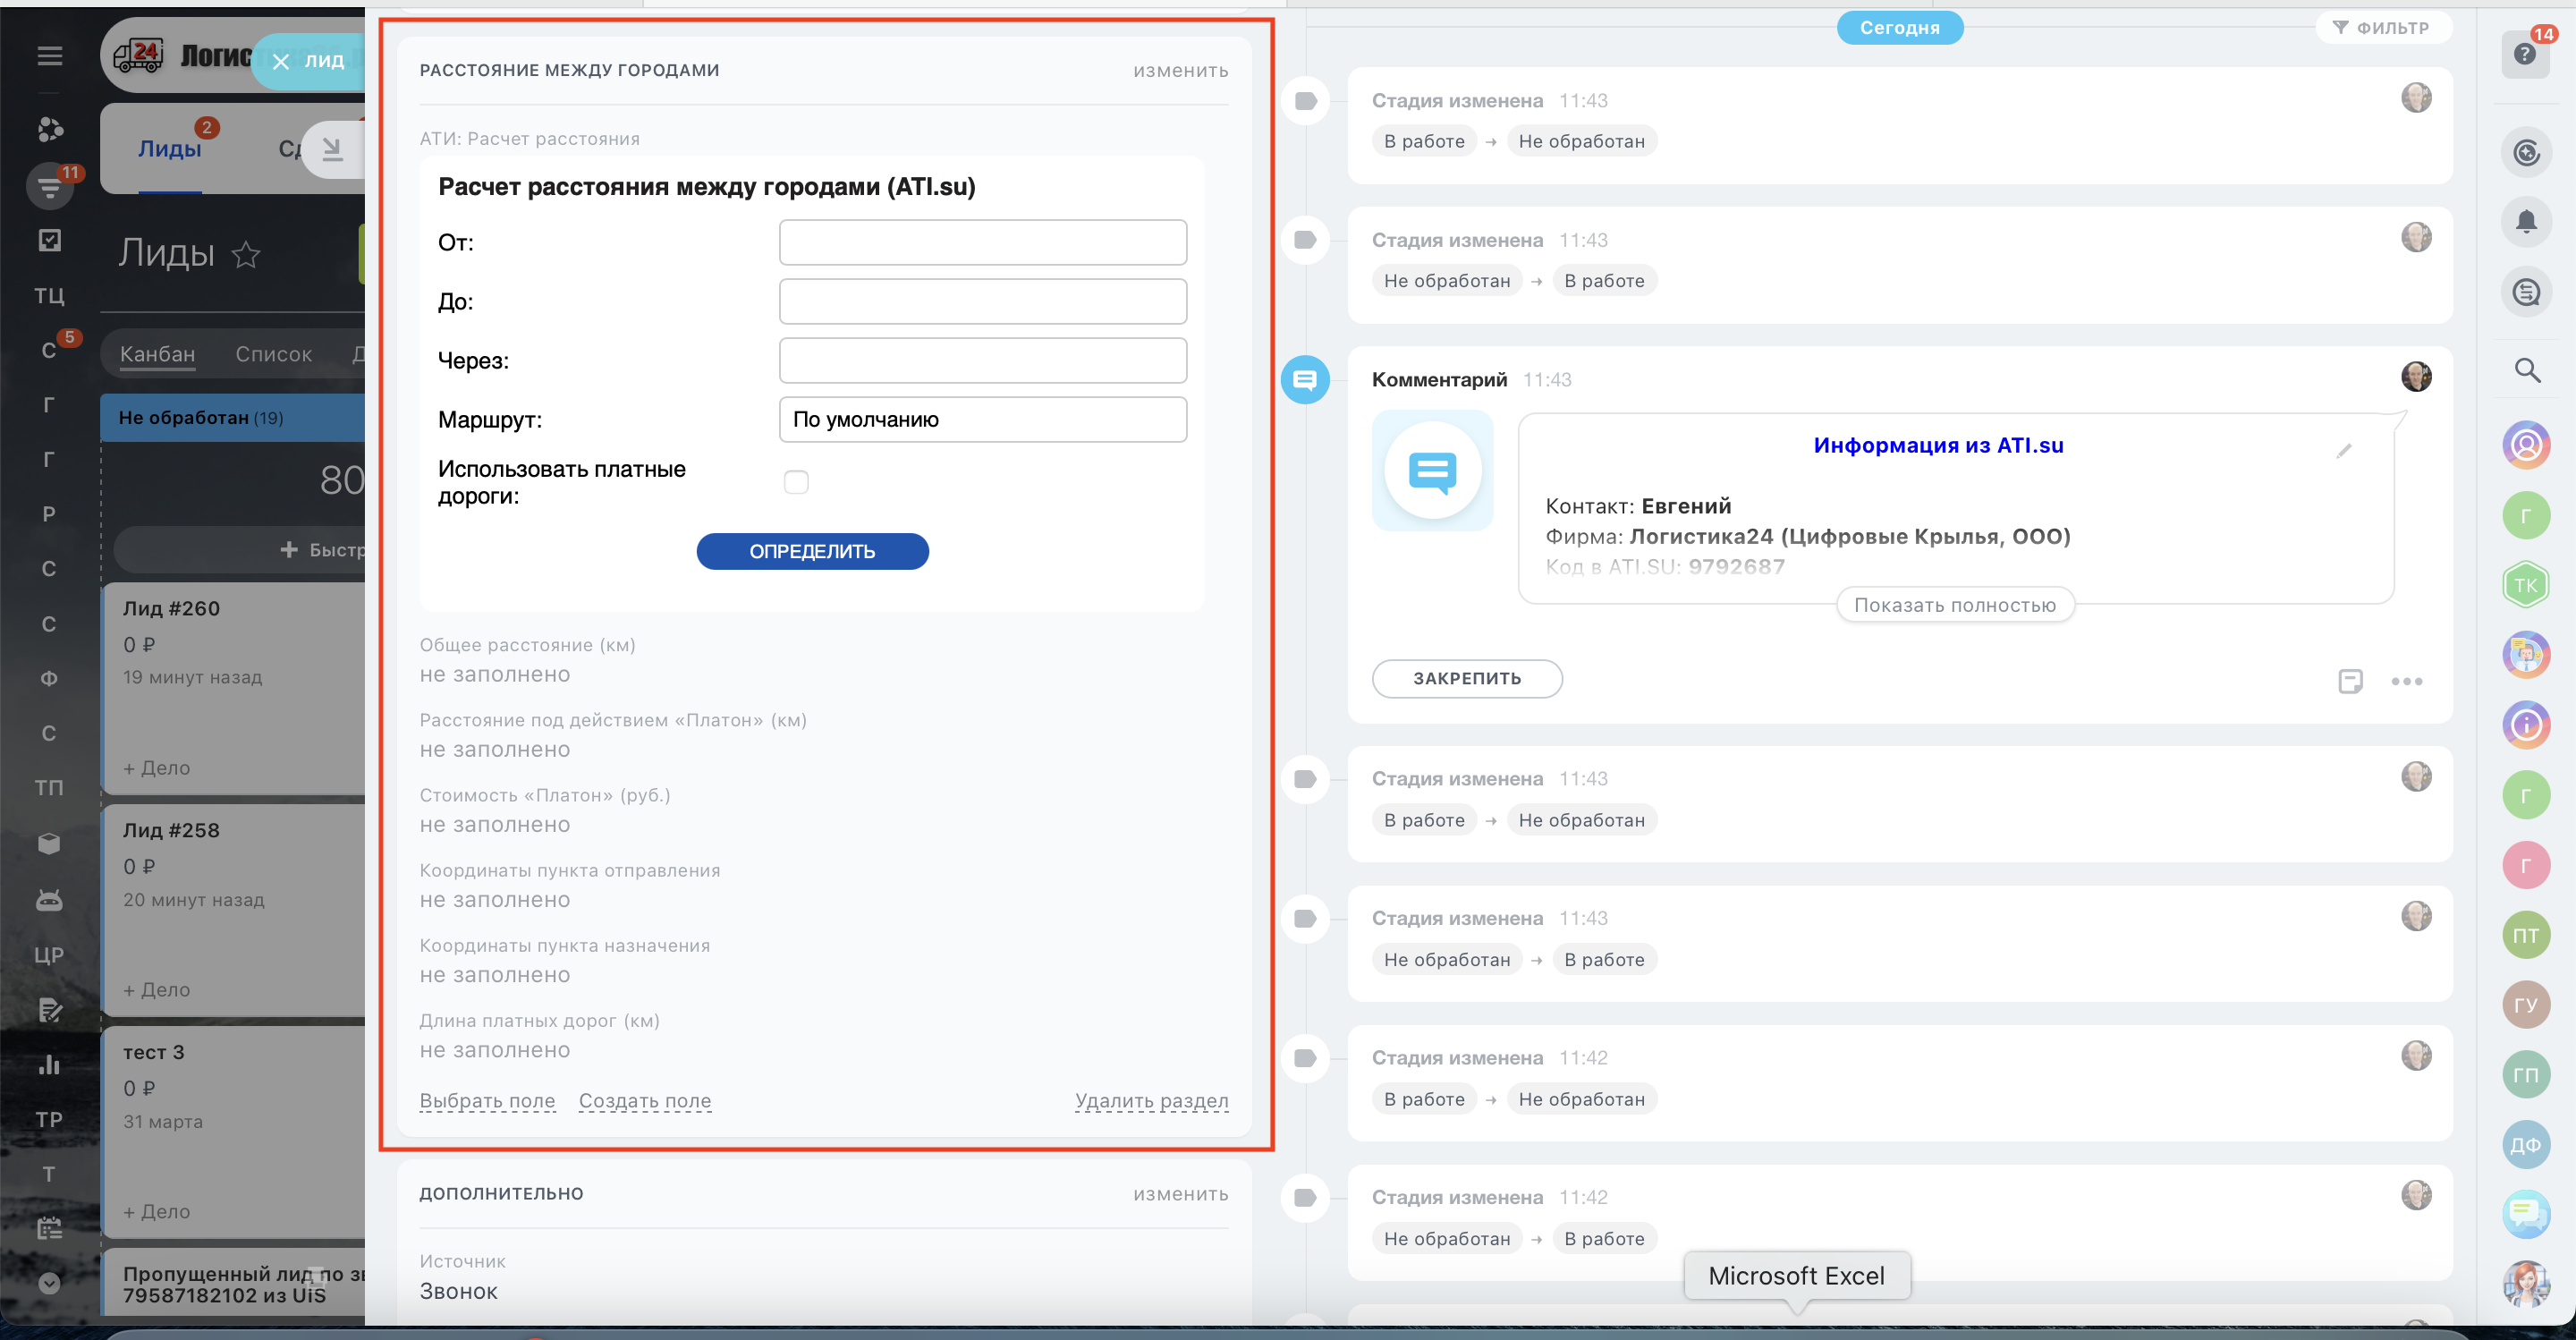
Task: Open the hamburger menu in left sidebar
Action: point(49,56)
